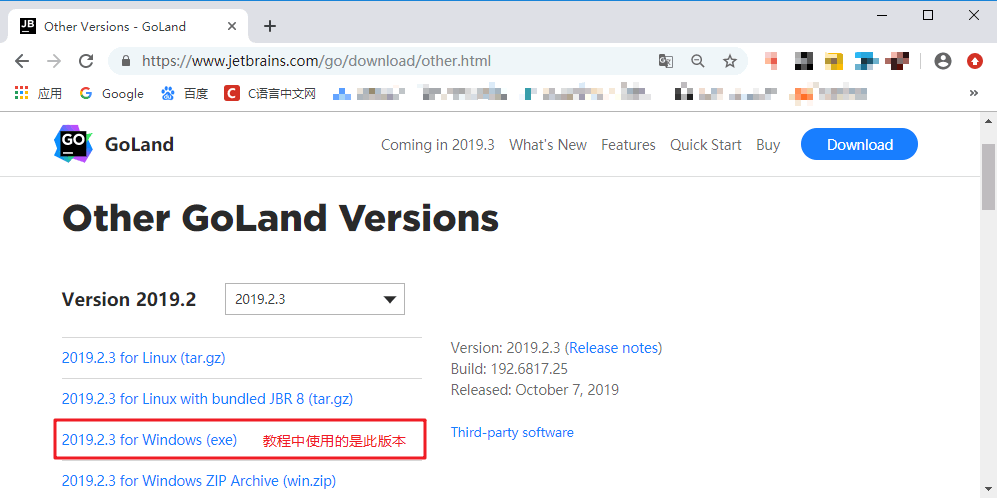The image size is (997, 498).
Task: Open the user profile avatar icon
Action: click(x=943, y=61)
